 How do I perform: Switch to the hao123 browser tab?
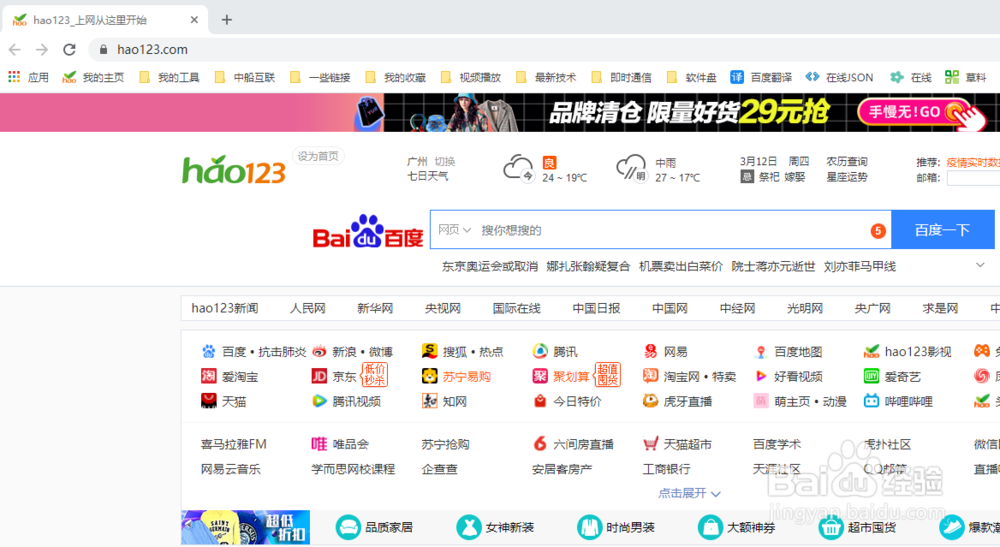(105, 20)
